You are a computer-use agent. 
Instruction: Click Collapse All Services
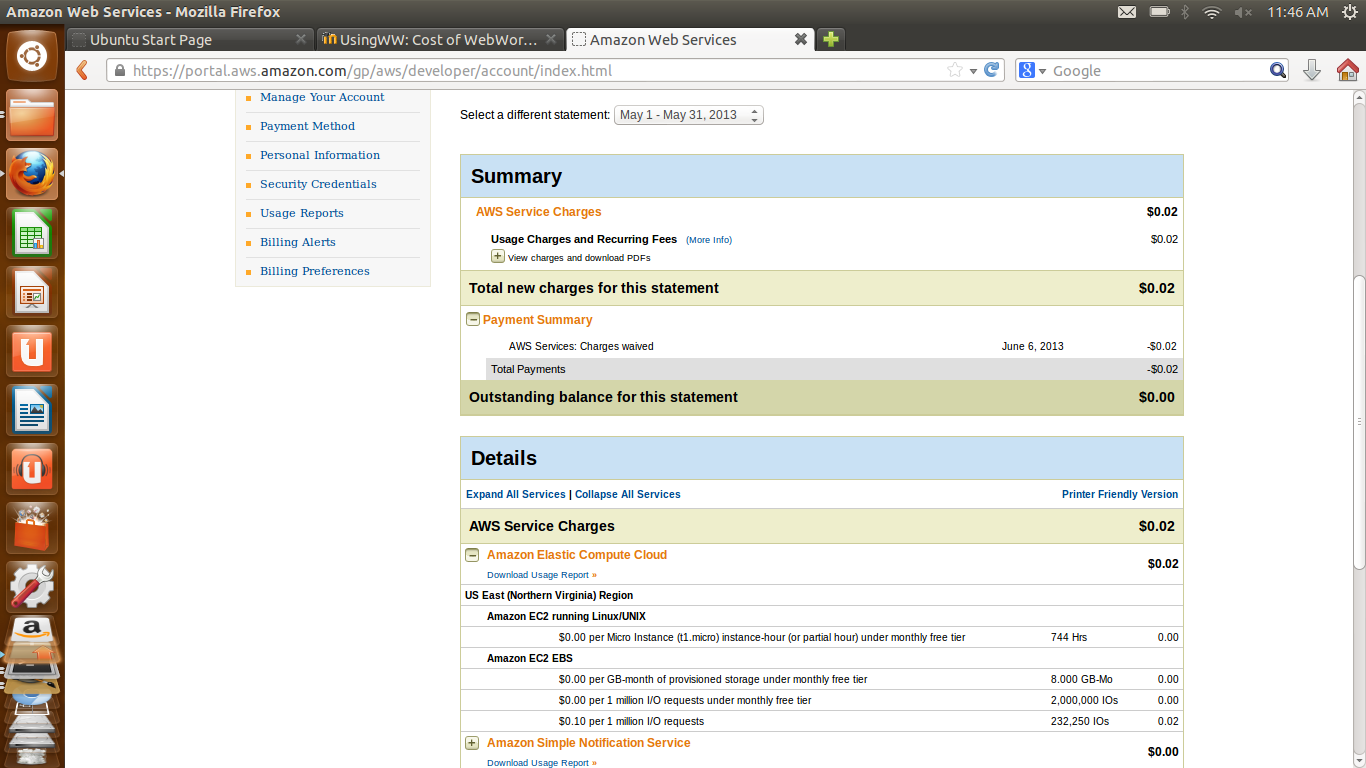(628, 494)
